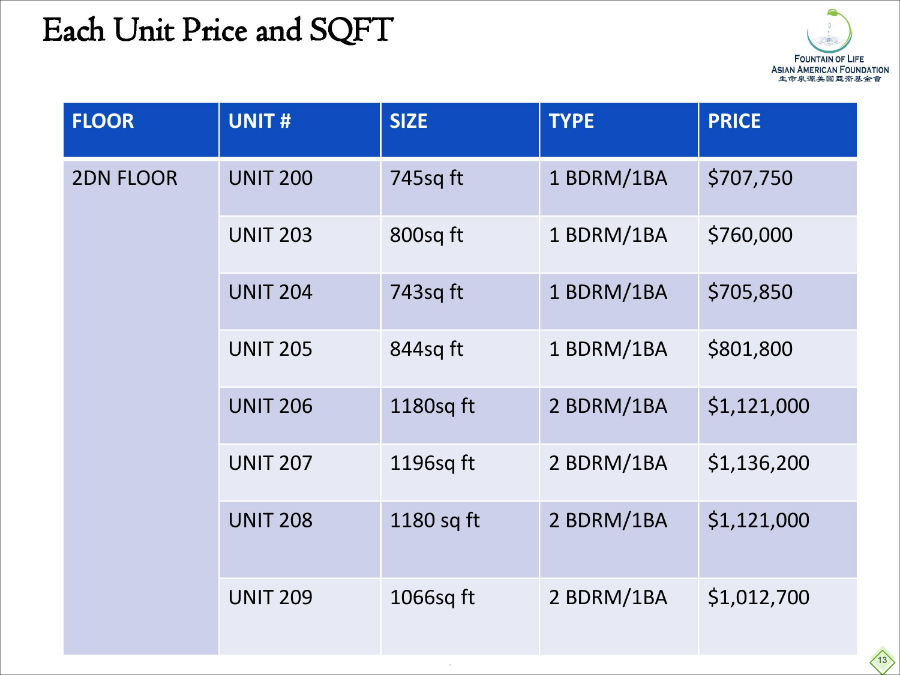Click the slide title Each Unit Price and SQFT
This screenshot has width=900, height=675.
(x=217, y=31)
